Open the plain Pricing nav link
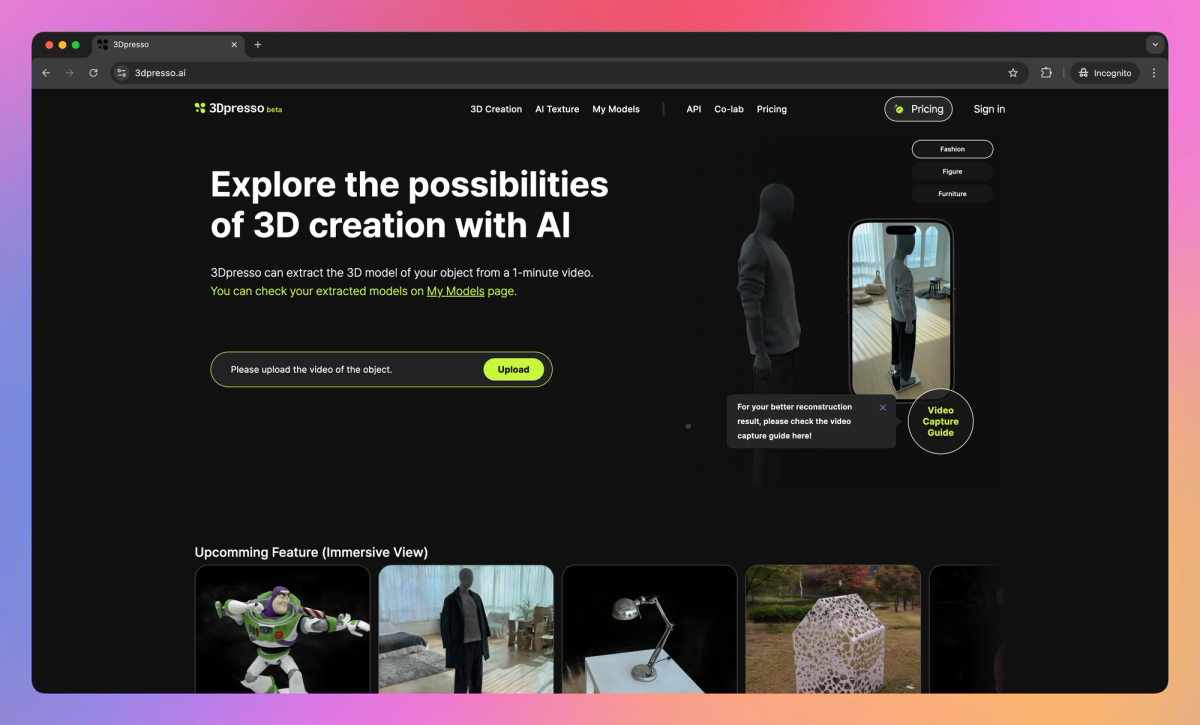The width and height of the screenshot is (1200, 725). 772,109
